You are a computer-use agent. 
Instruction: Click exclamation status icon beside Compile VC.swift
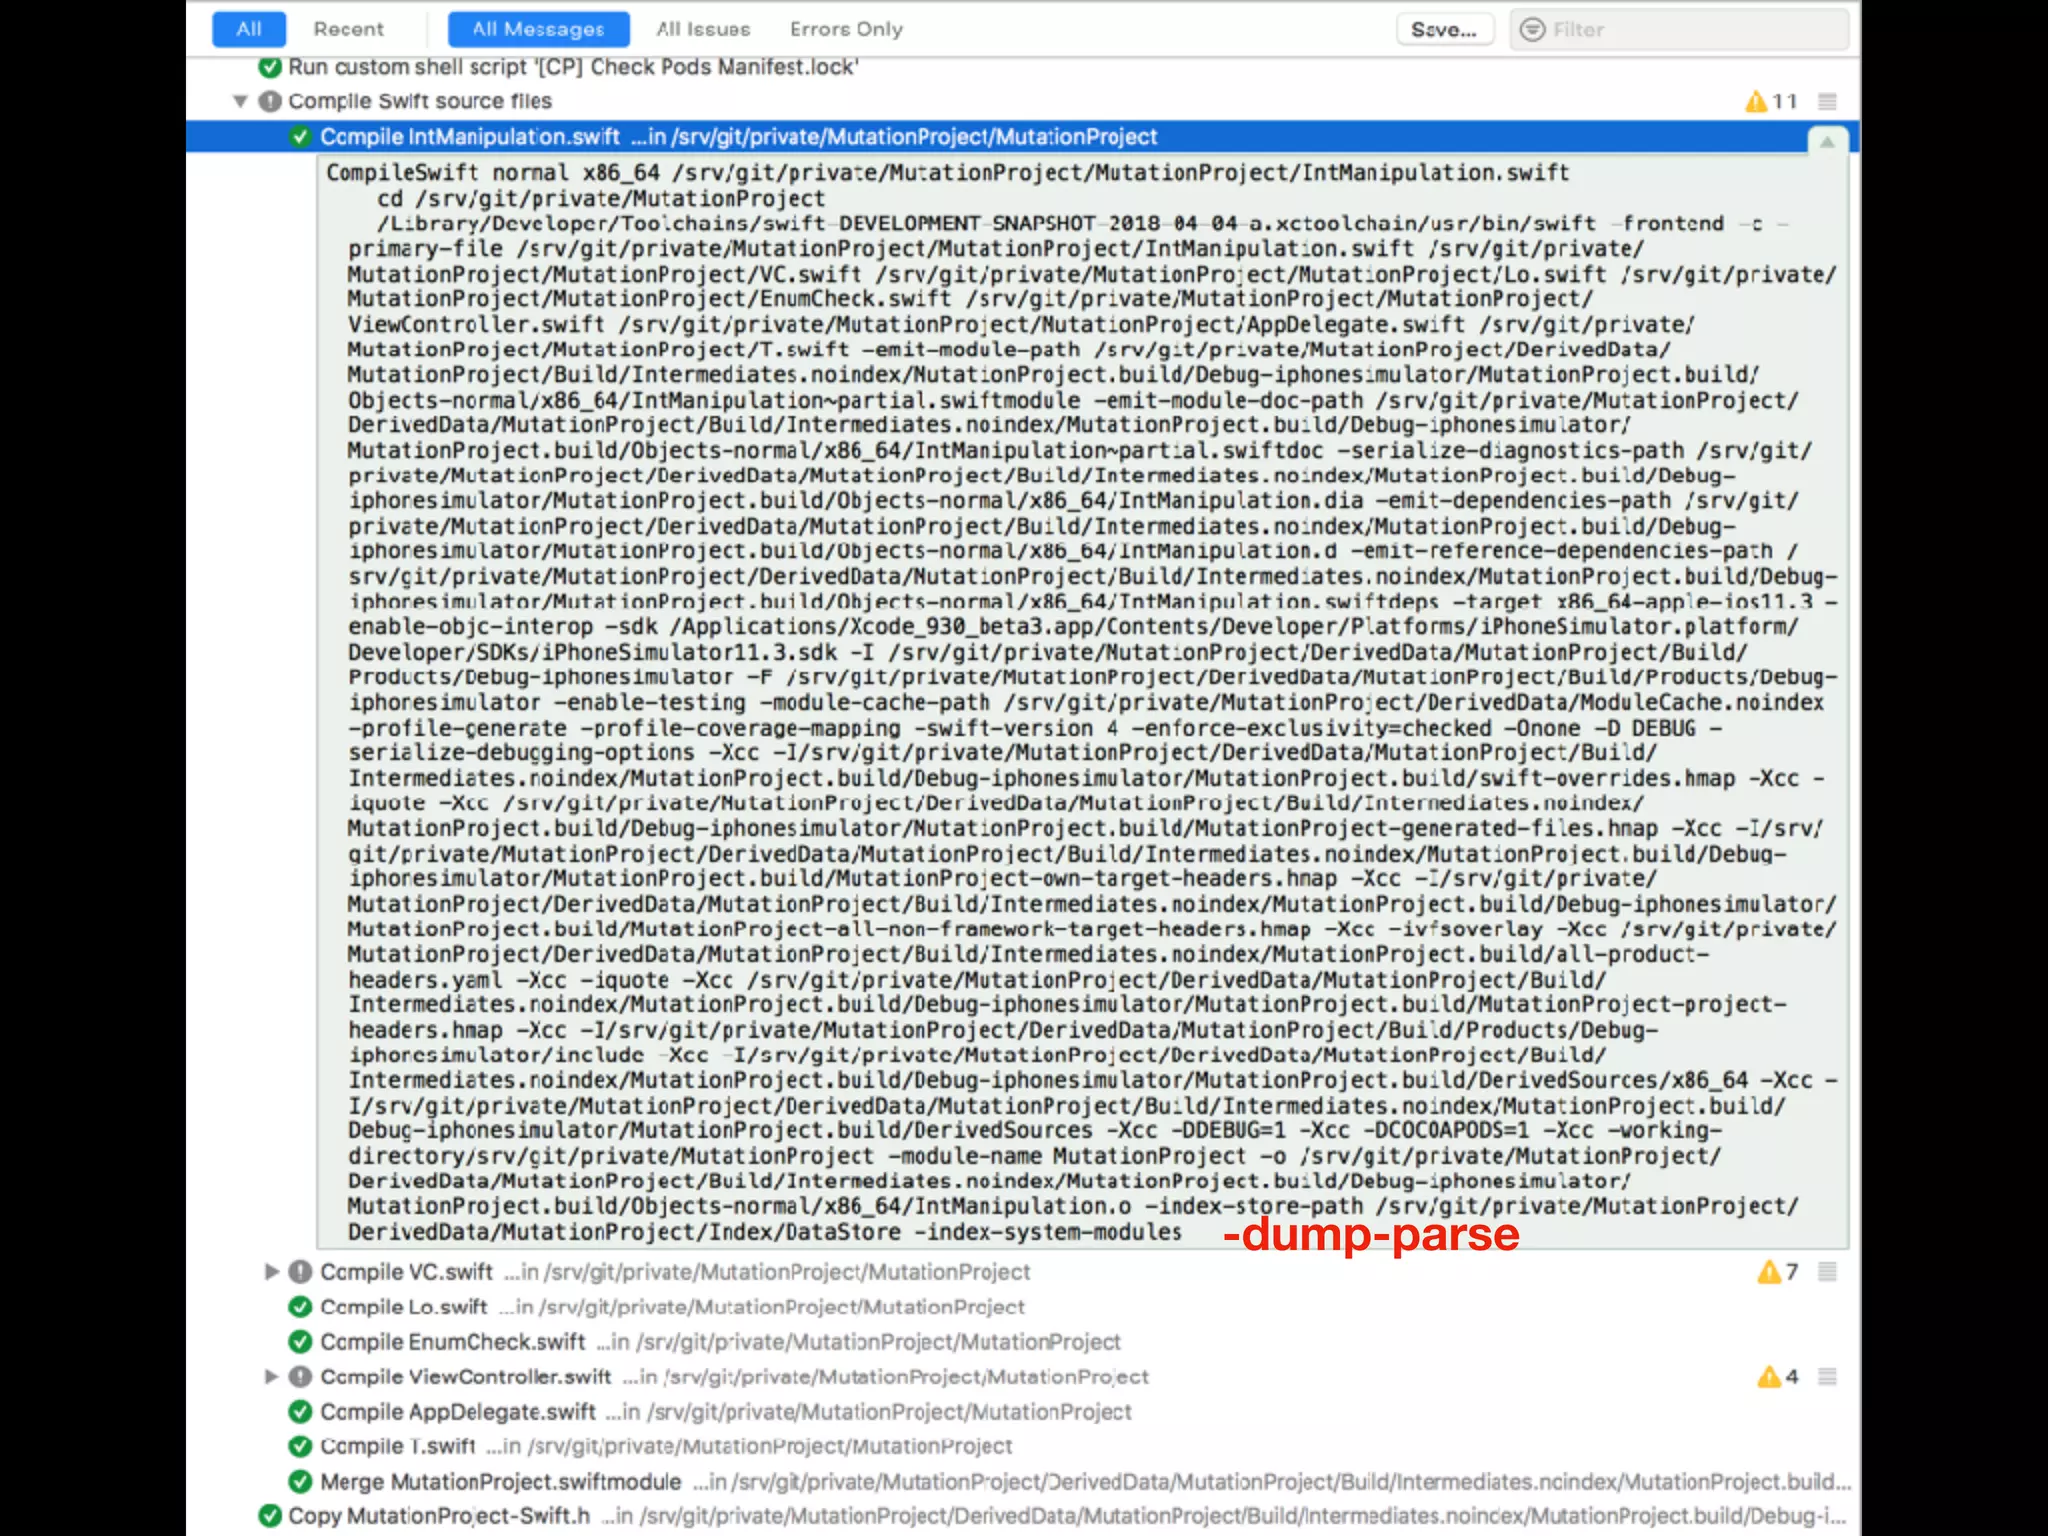299,1272
